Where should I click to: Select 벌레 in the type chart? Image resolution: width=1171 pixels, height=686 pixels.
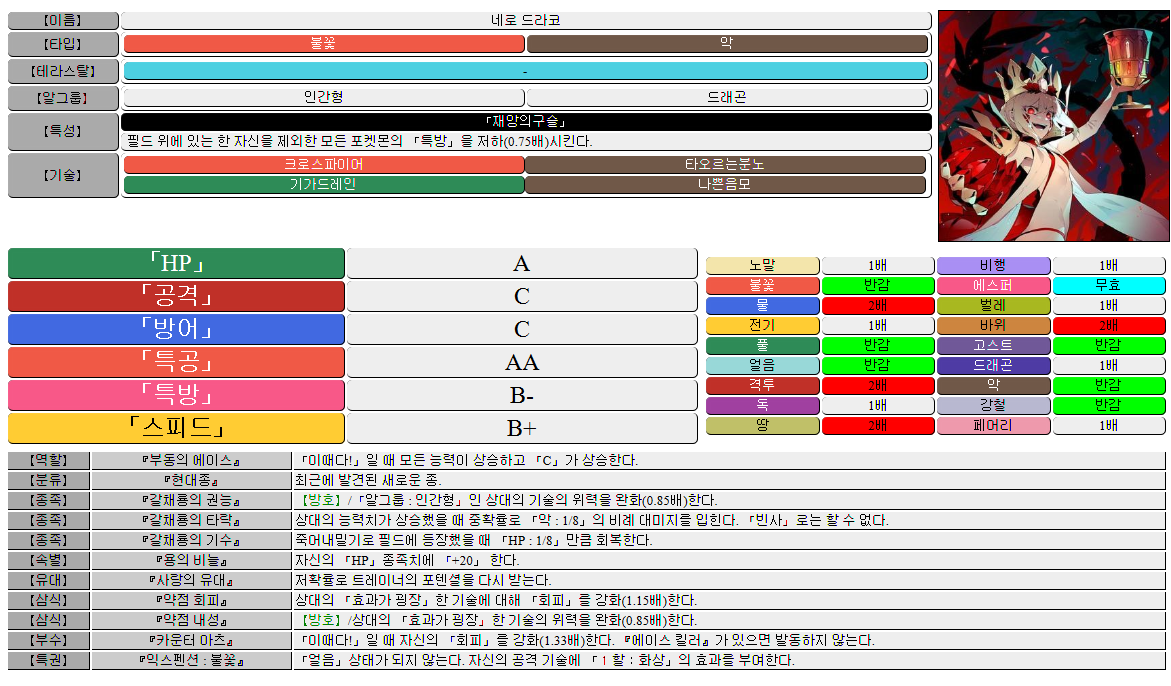point(994,305)
